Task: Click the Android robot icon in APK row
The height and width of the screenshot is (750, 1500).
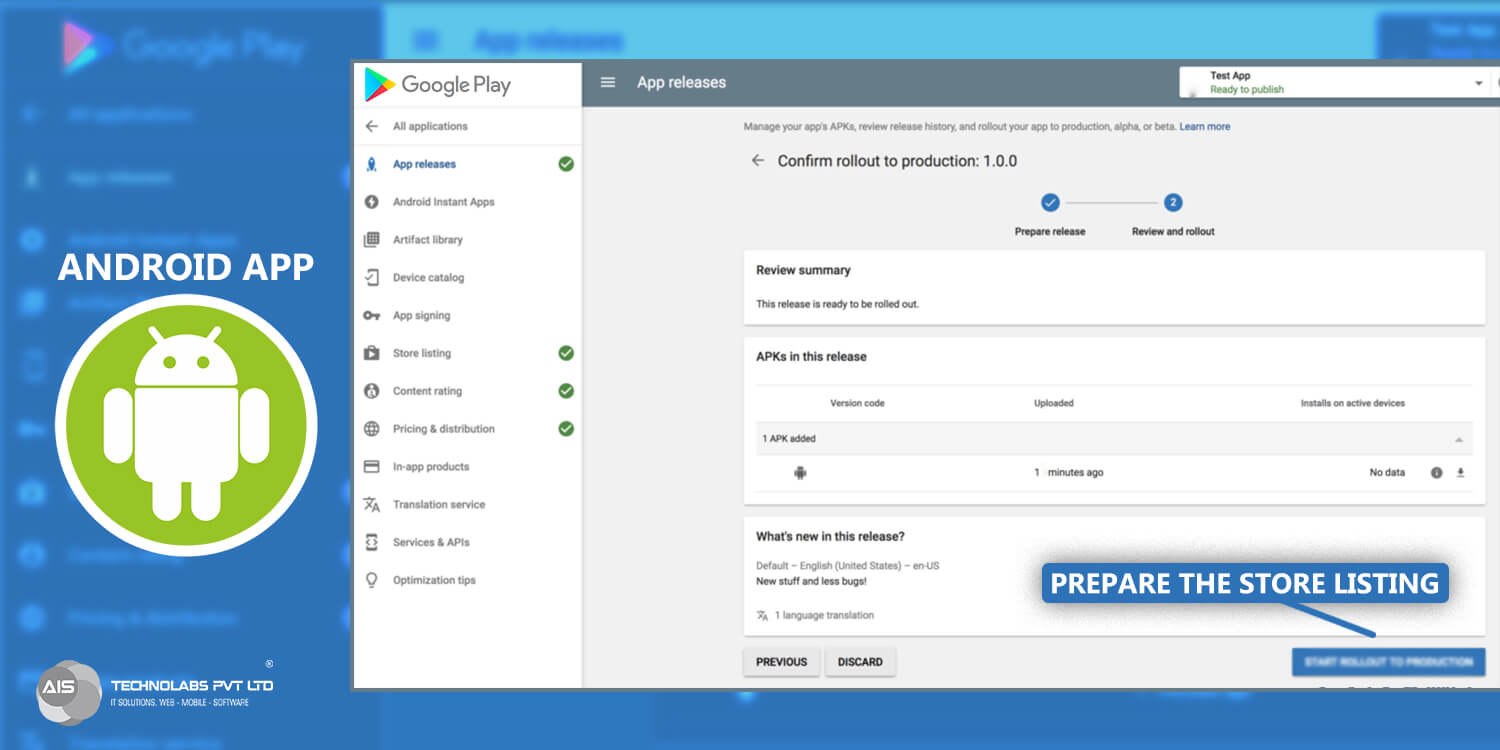Action: [800, 473]
